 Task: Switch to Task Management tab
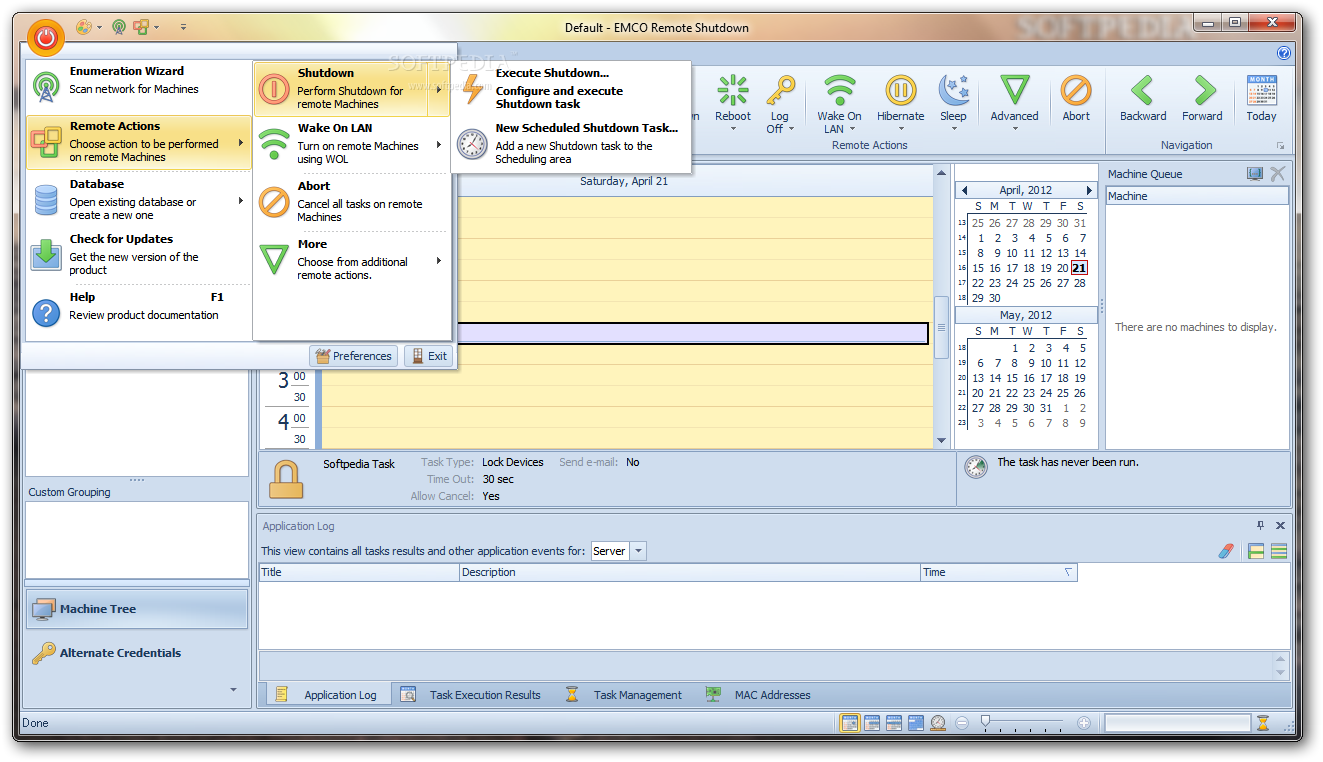[624, 695]
